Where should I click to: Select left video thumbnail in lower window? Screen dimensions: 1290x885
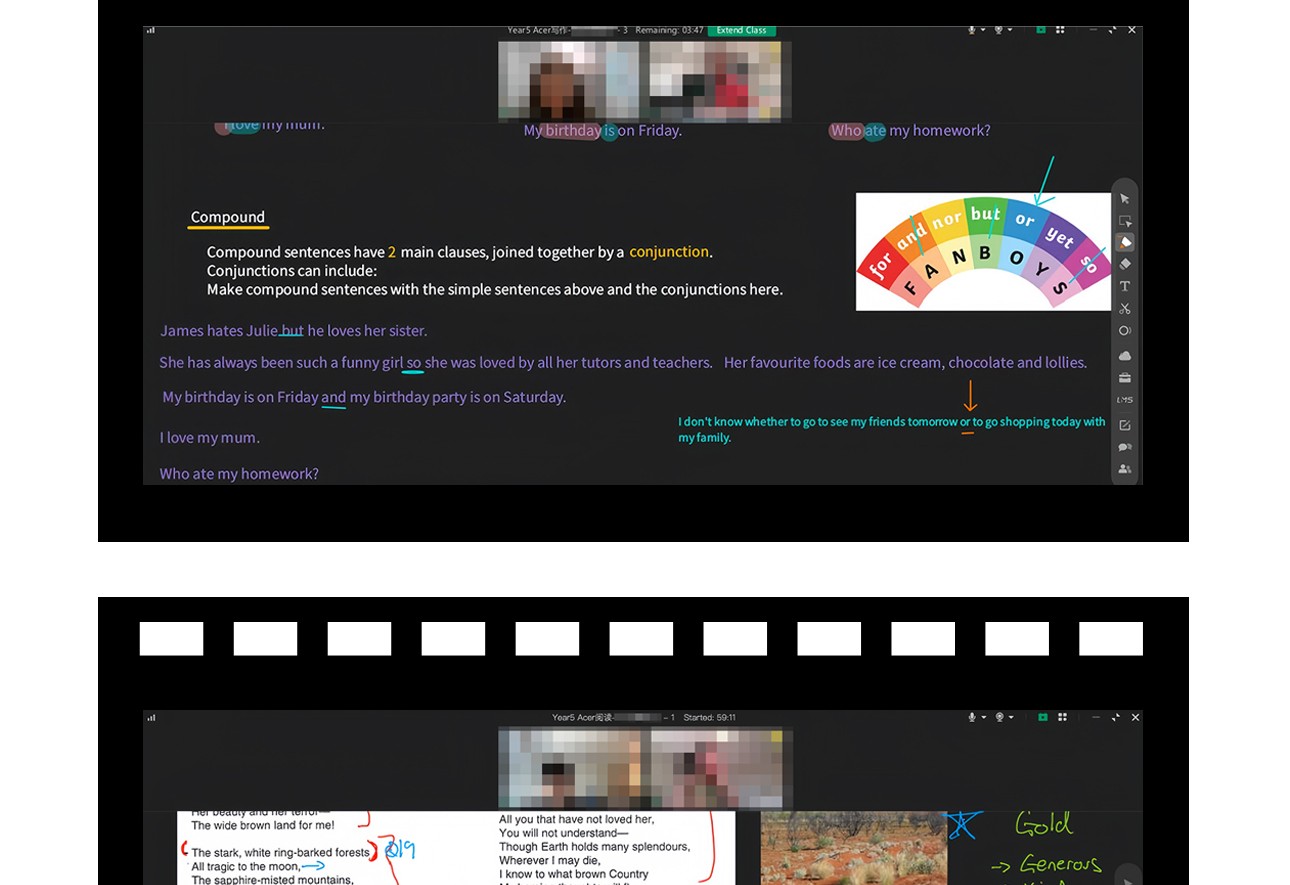tap(570, 768)
